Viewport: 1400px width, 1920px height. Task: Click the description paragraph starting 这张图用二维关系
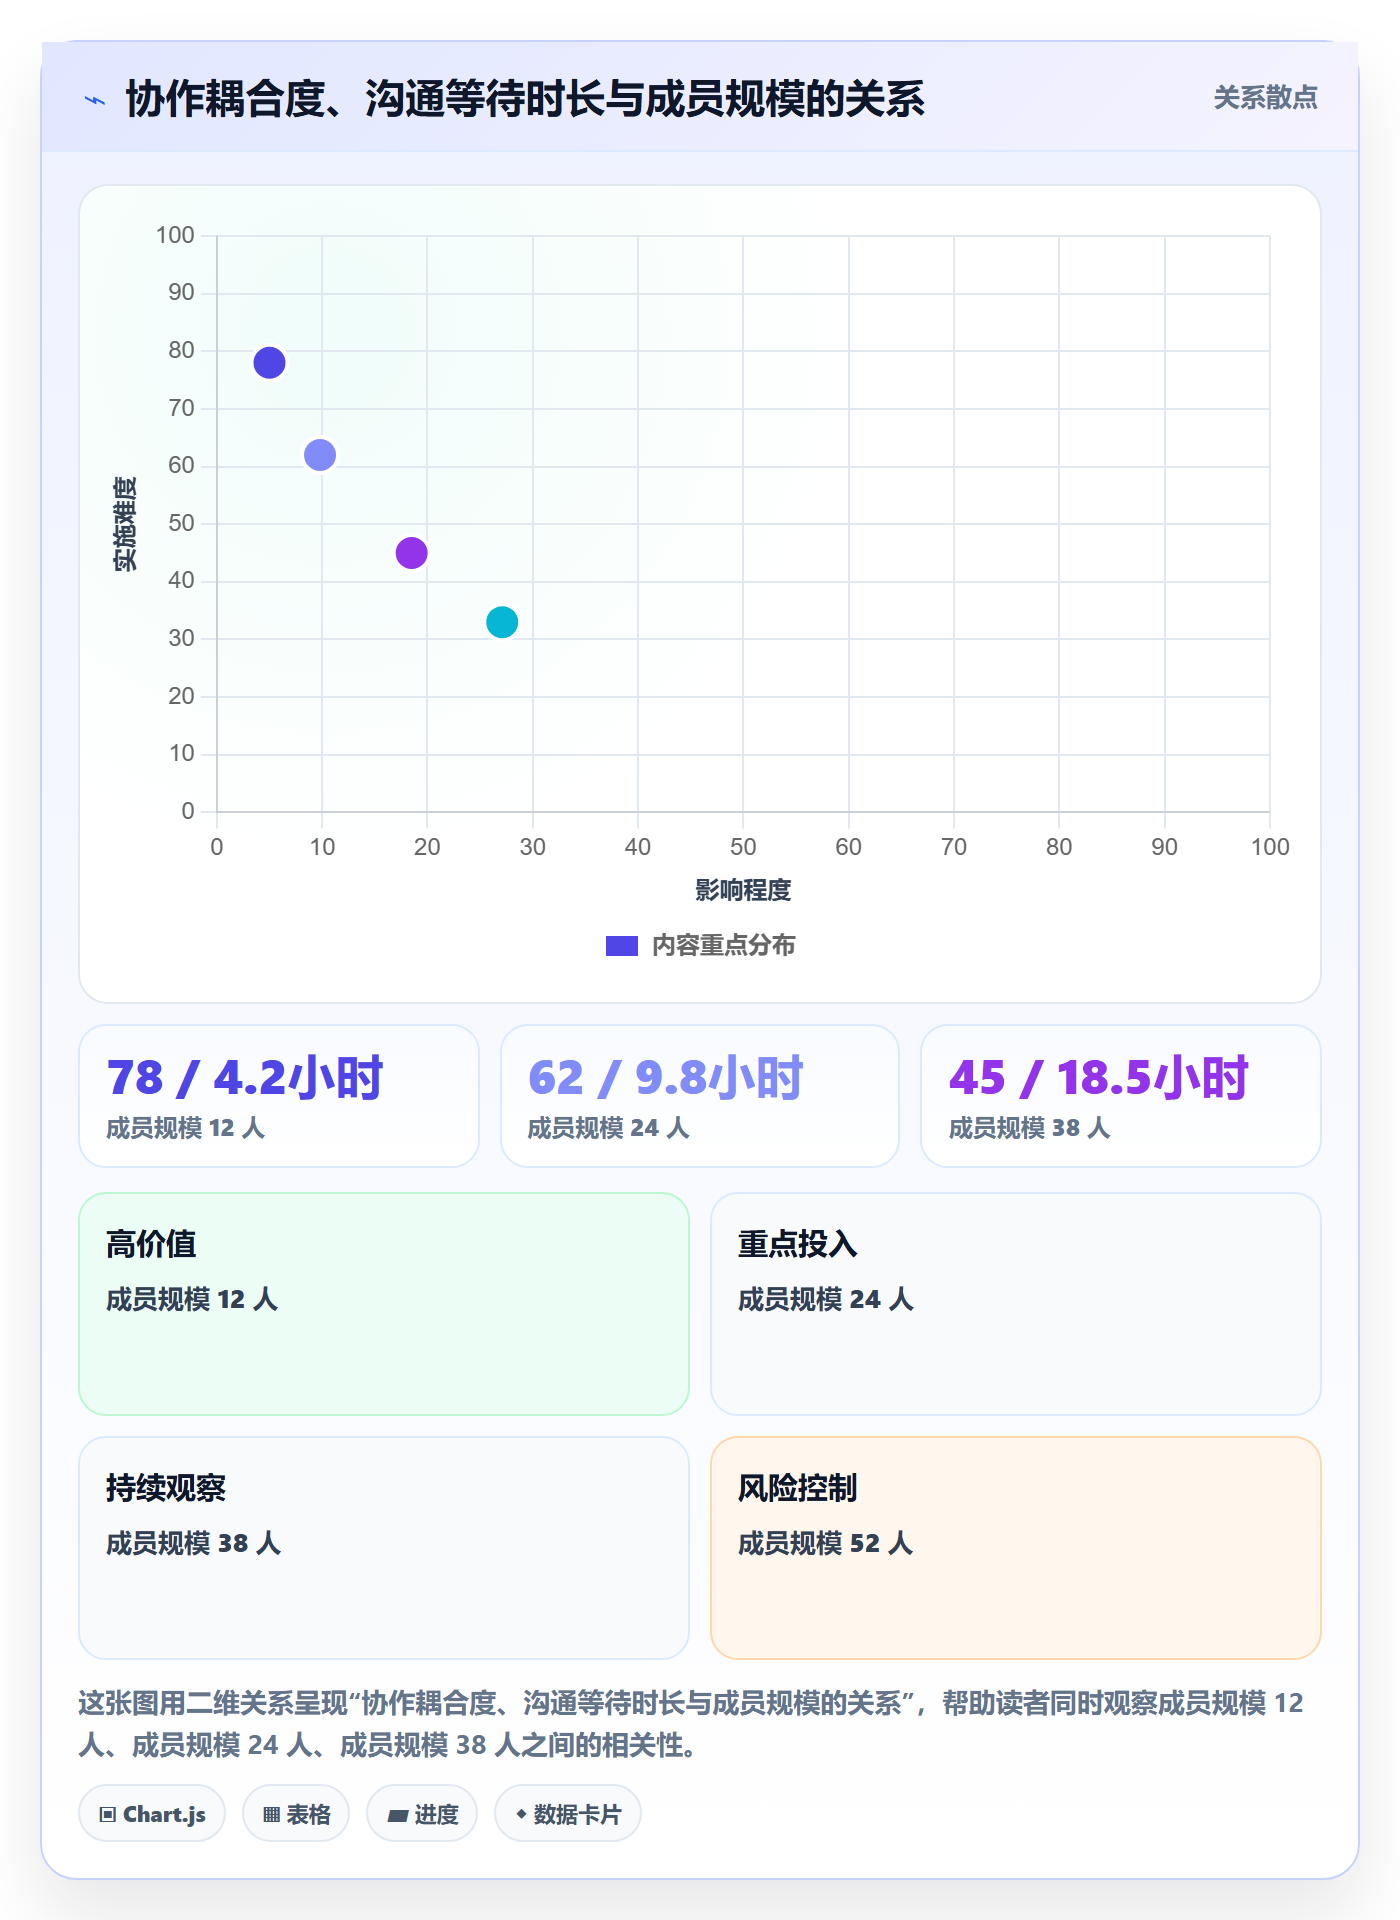click(692, 1724)
